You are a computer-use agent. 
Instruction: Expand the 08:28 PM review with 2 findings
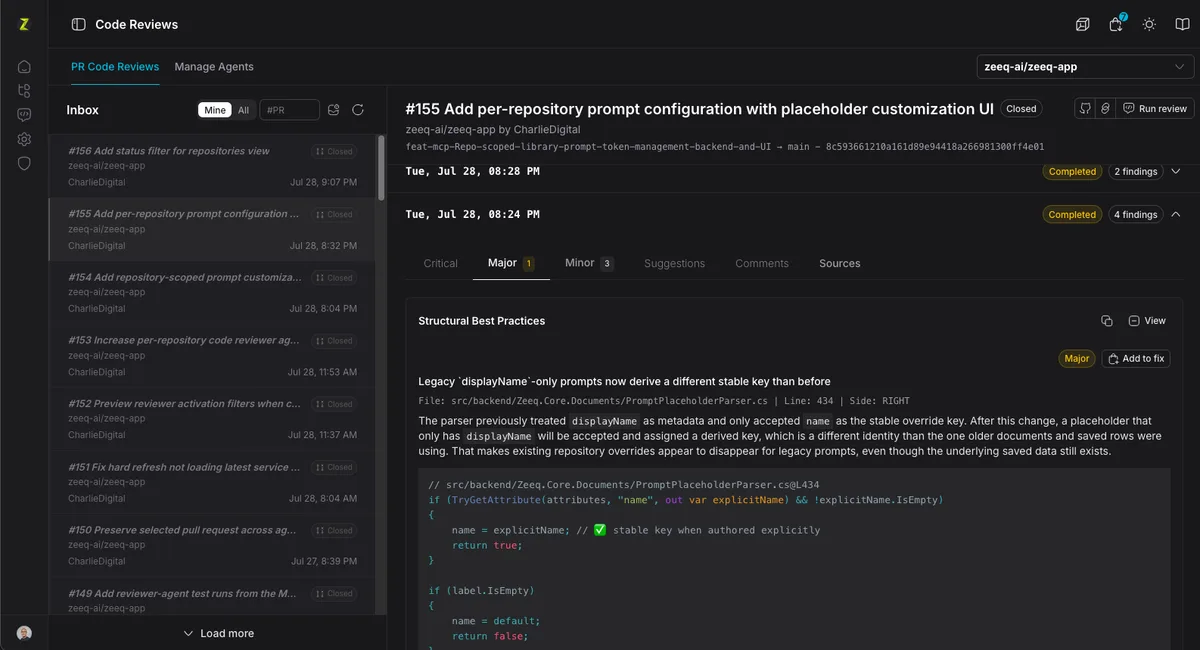[1176, 172]
